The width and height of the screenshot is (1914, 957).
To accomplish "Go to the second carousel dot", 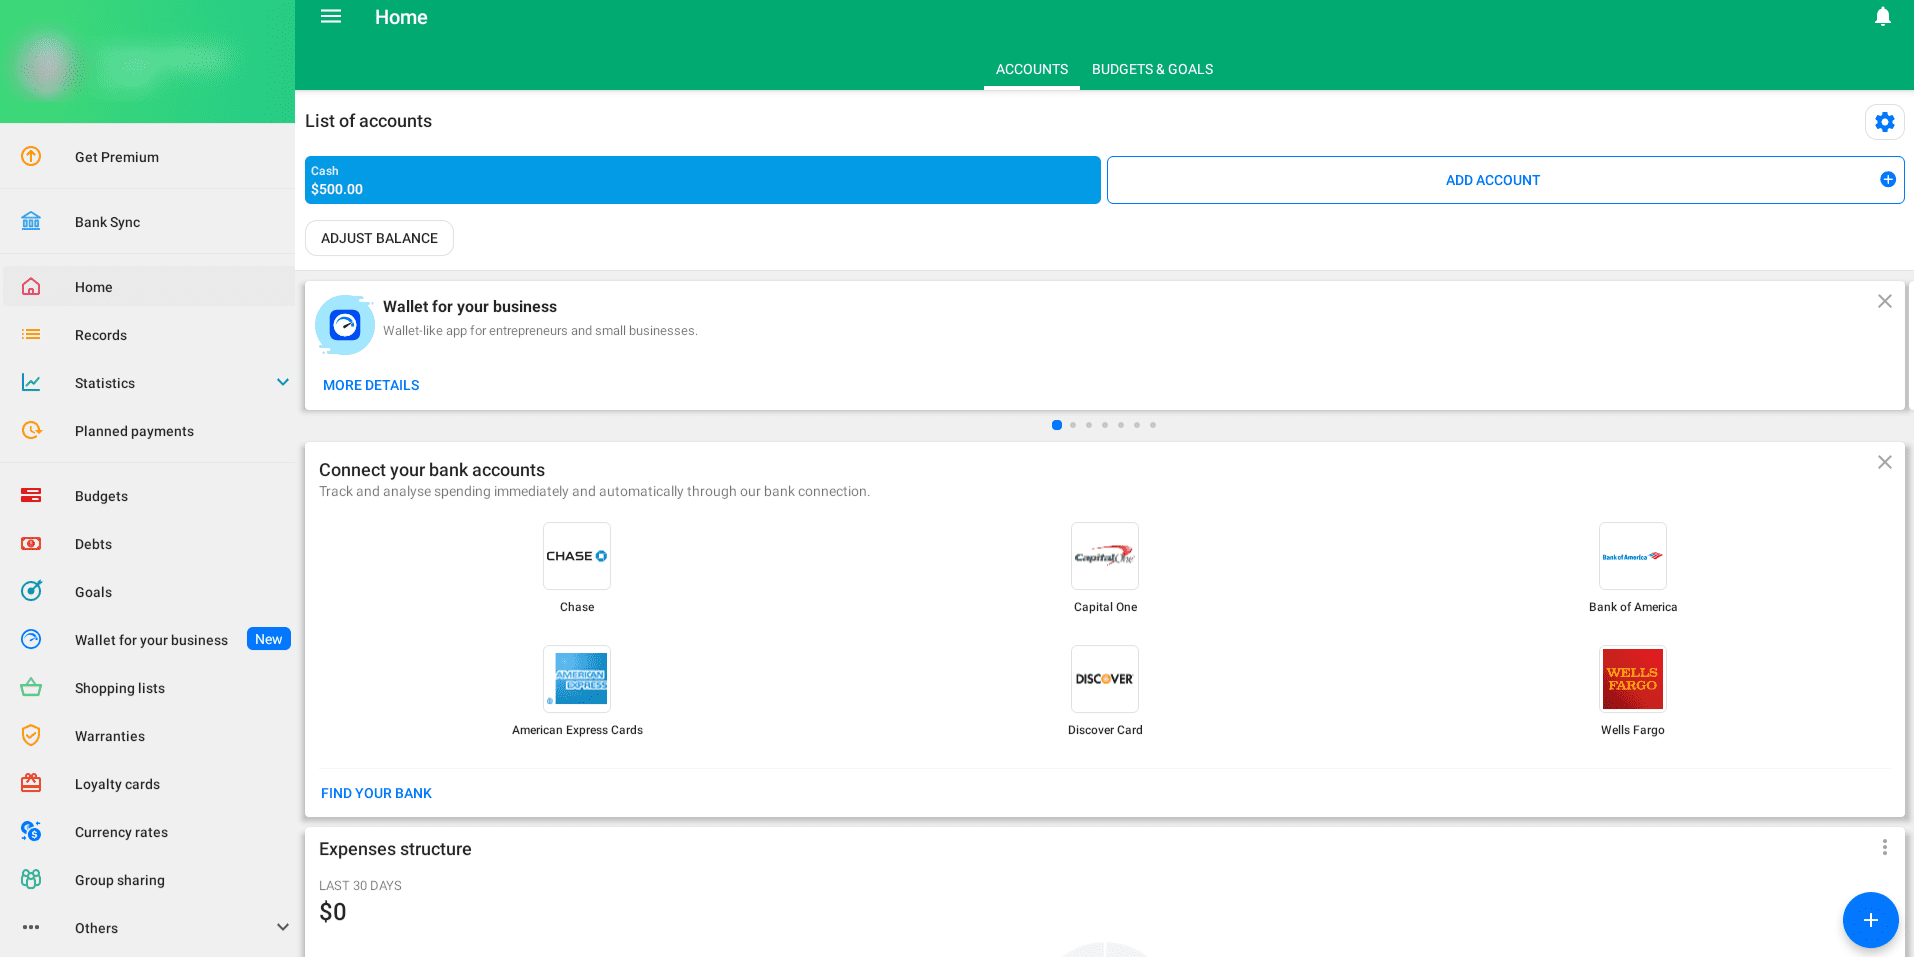I will 1073,425.
